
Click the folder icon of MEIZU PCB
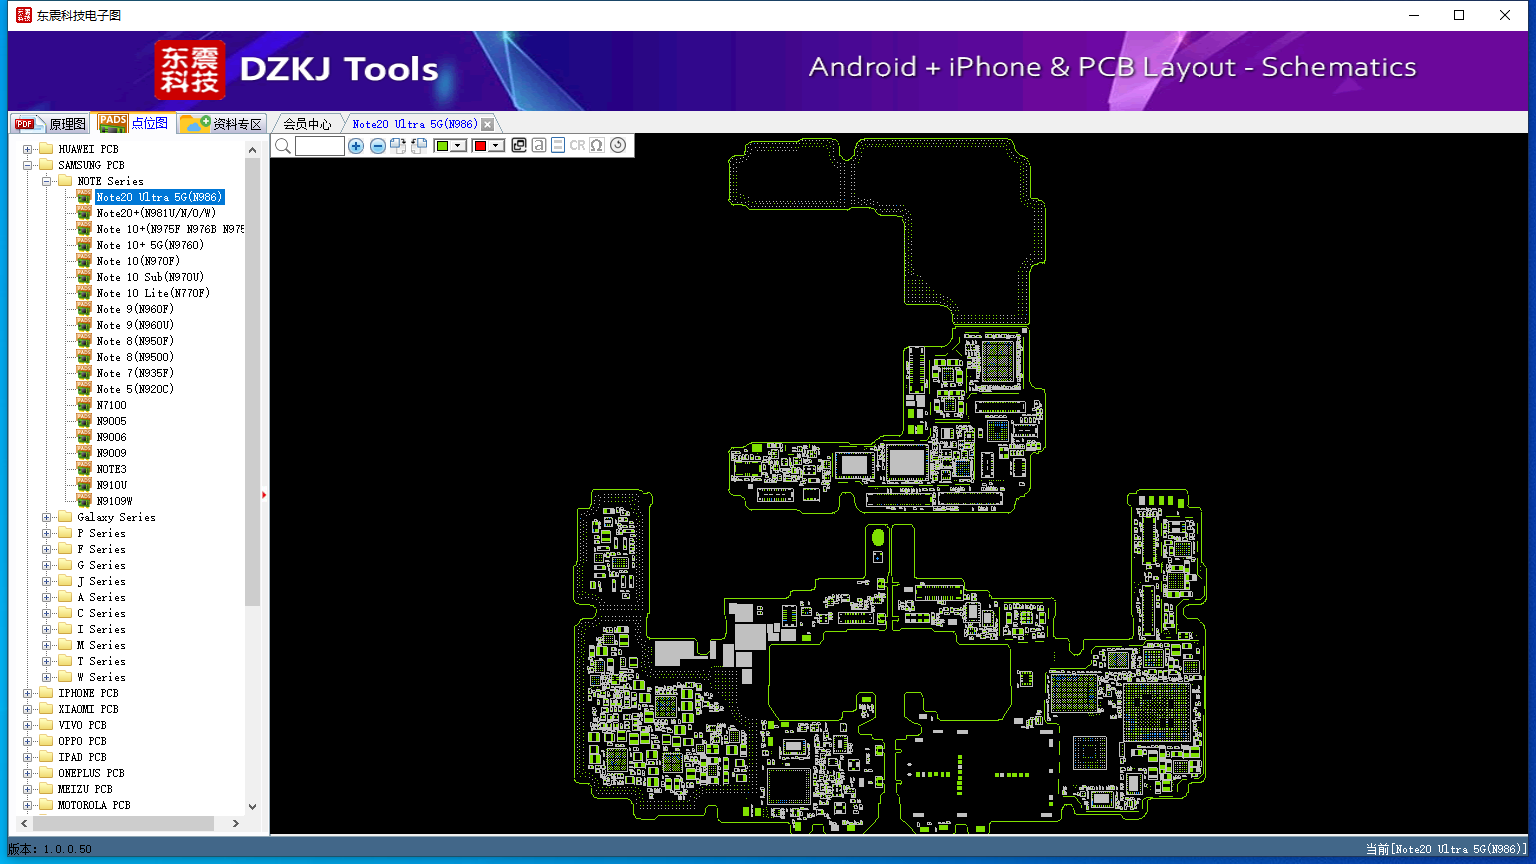[x=46, y=789]
